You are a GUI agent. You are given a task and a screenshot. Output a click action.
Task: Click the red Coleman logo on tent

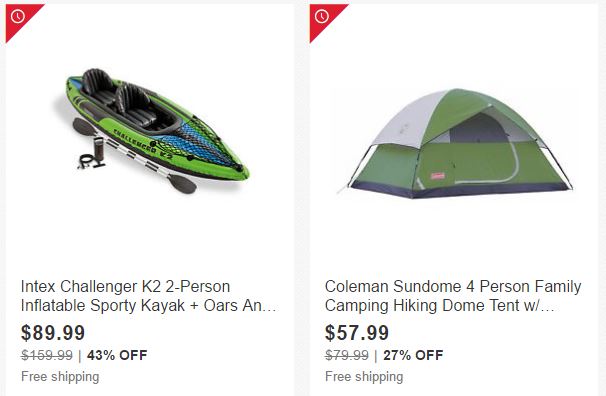[x=438, y=177]
